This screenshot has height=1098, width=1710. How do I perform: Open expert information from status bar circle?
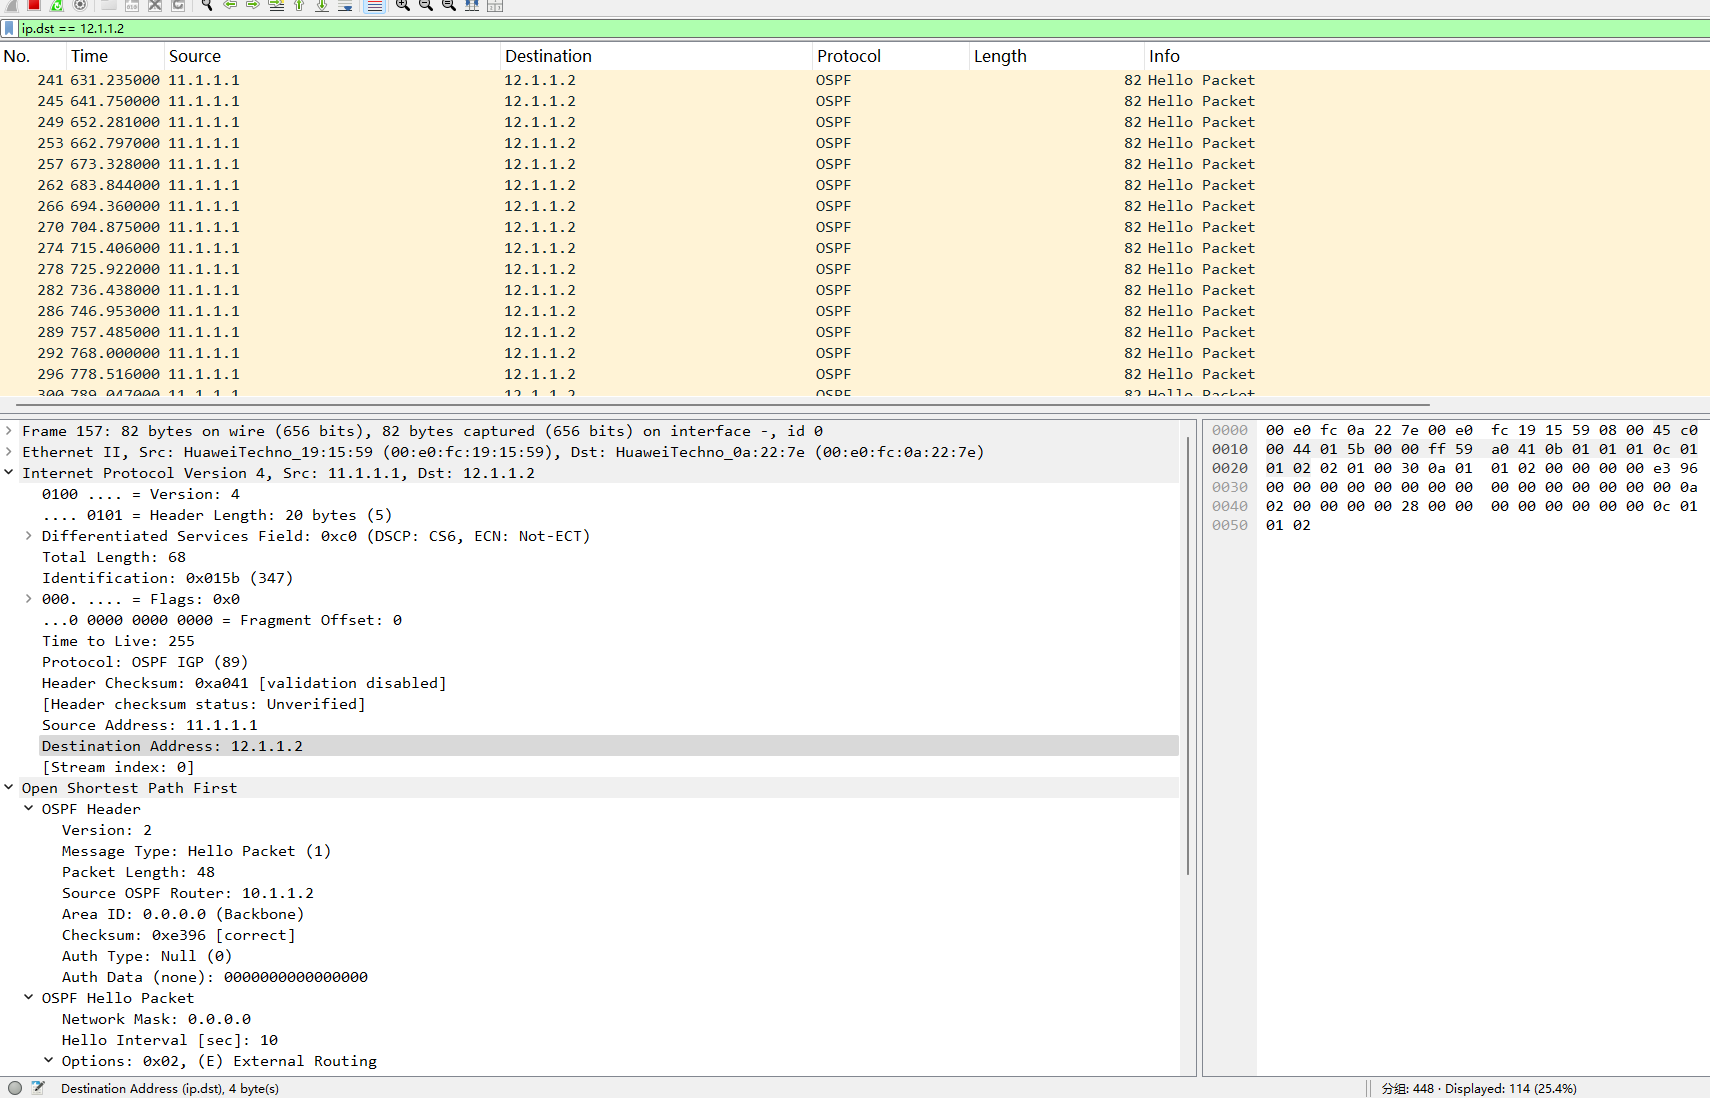[15, 1088]
